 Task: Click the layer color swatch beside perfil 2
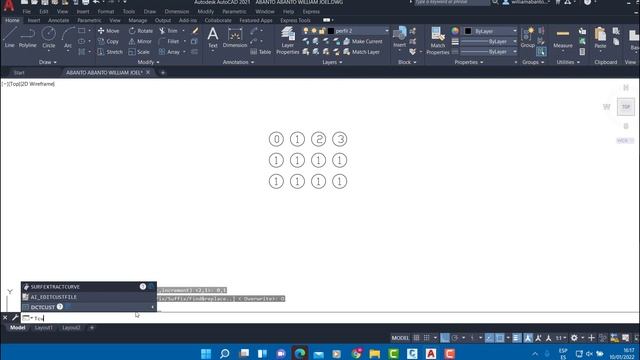(x=331, y=31)
